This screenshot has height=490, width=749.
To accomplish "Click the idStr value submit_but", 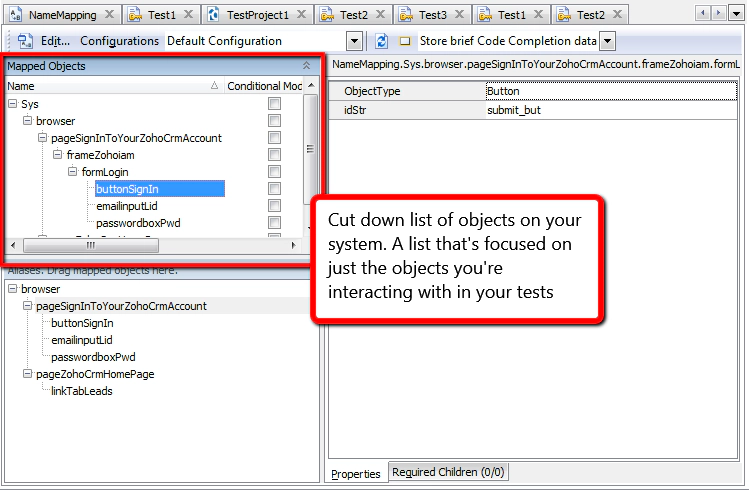I will click(611, 110).
